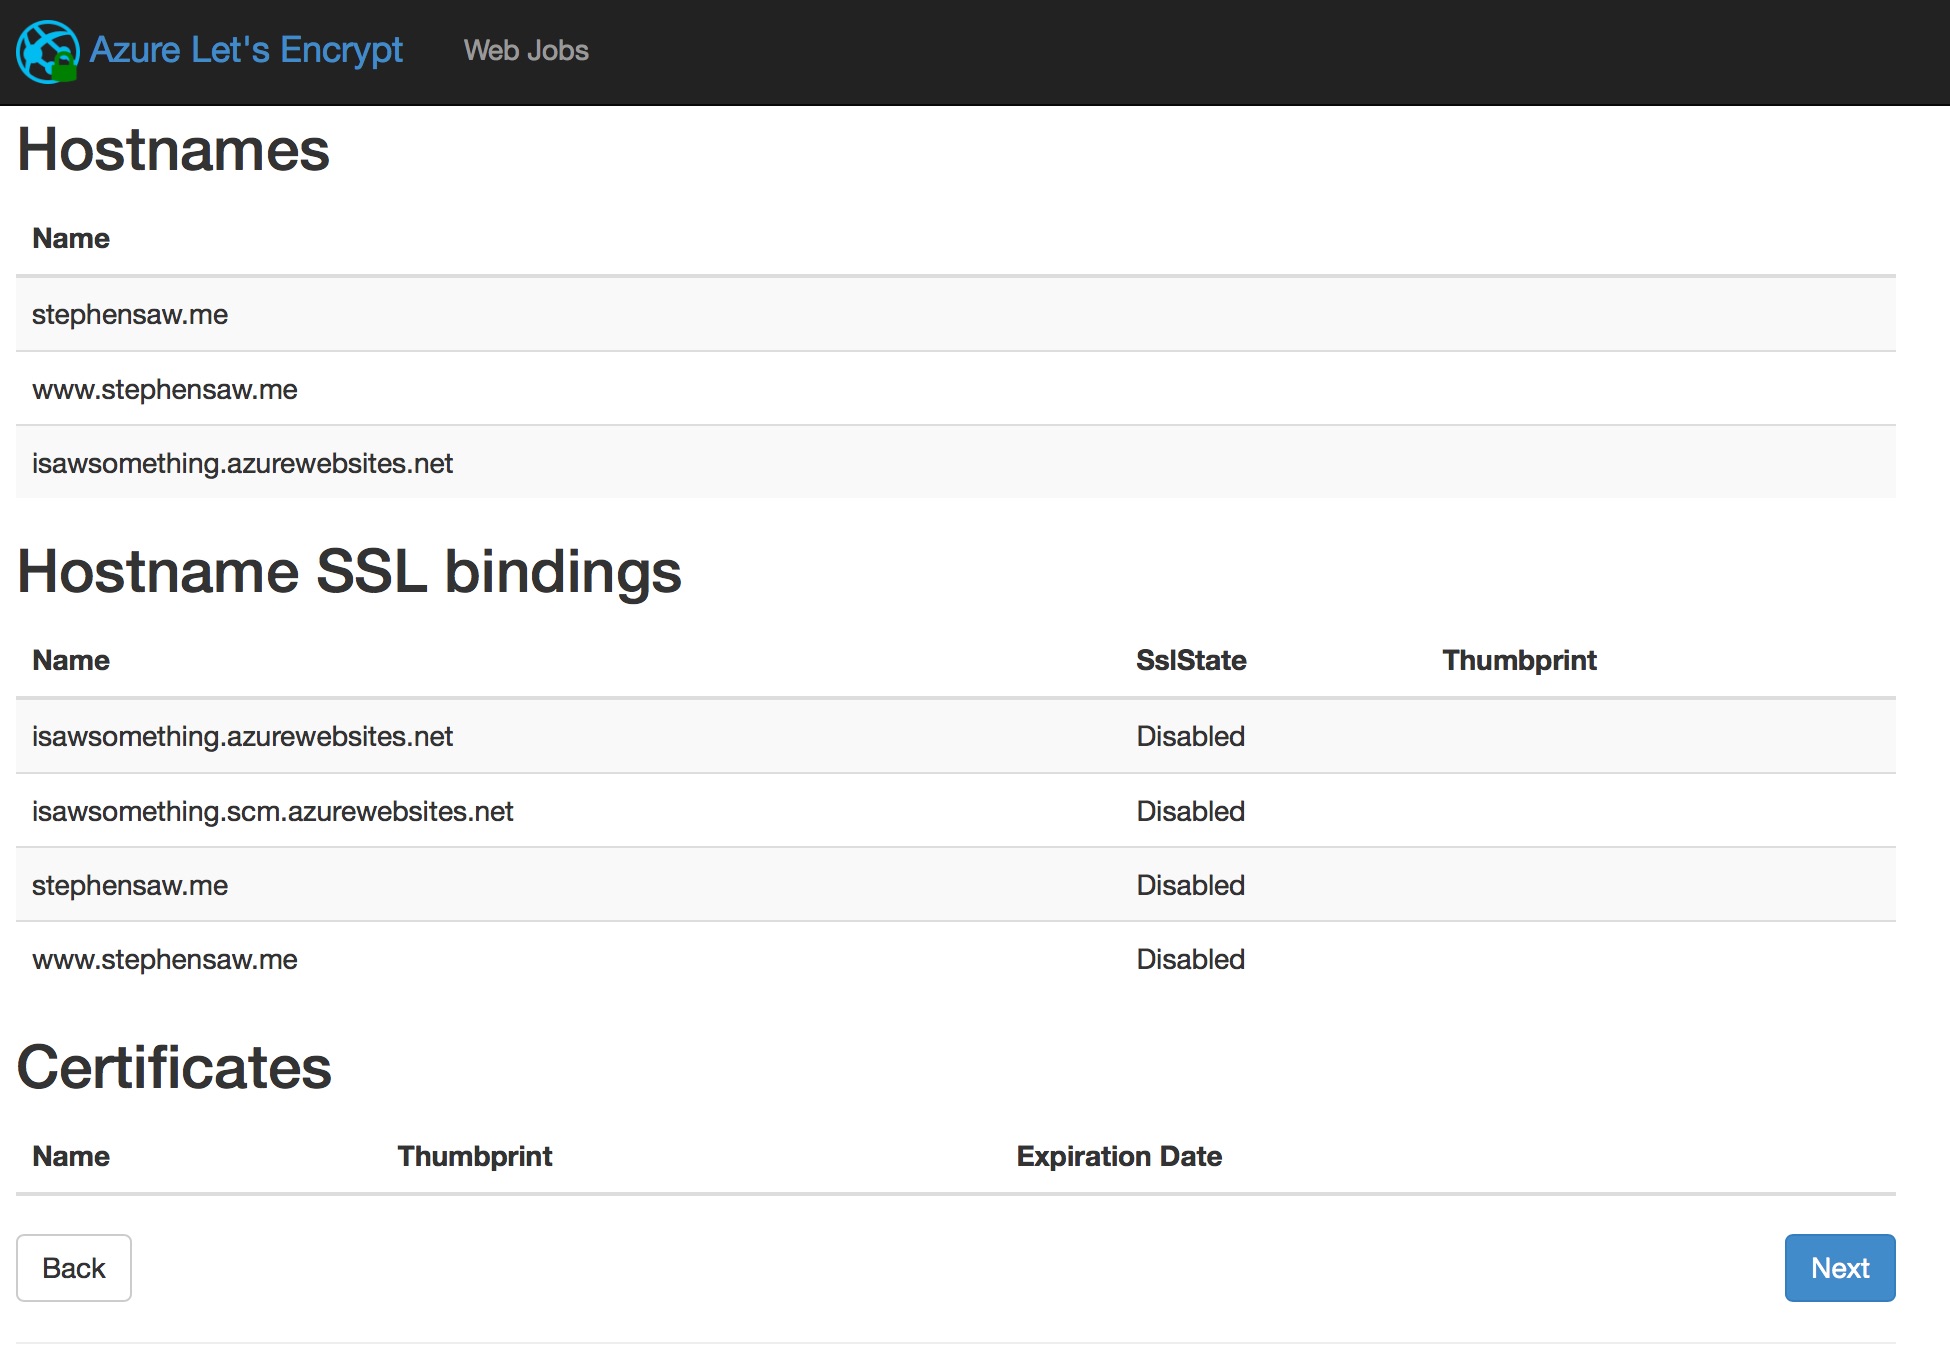Select hostname www.stephensaw.me in Hostnames table
The image size is (1950, 1368).
(165, 389)
